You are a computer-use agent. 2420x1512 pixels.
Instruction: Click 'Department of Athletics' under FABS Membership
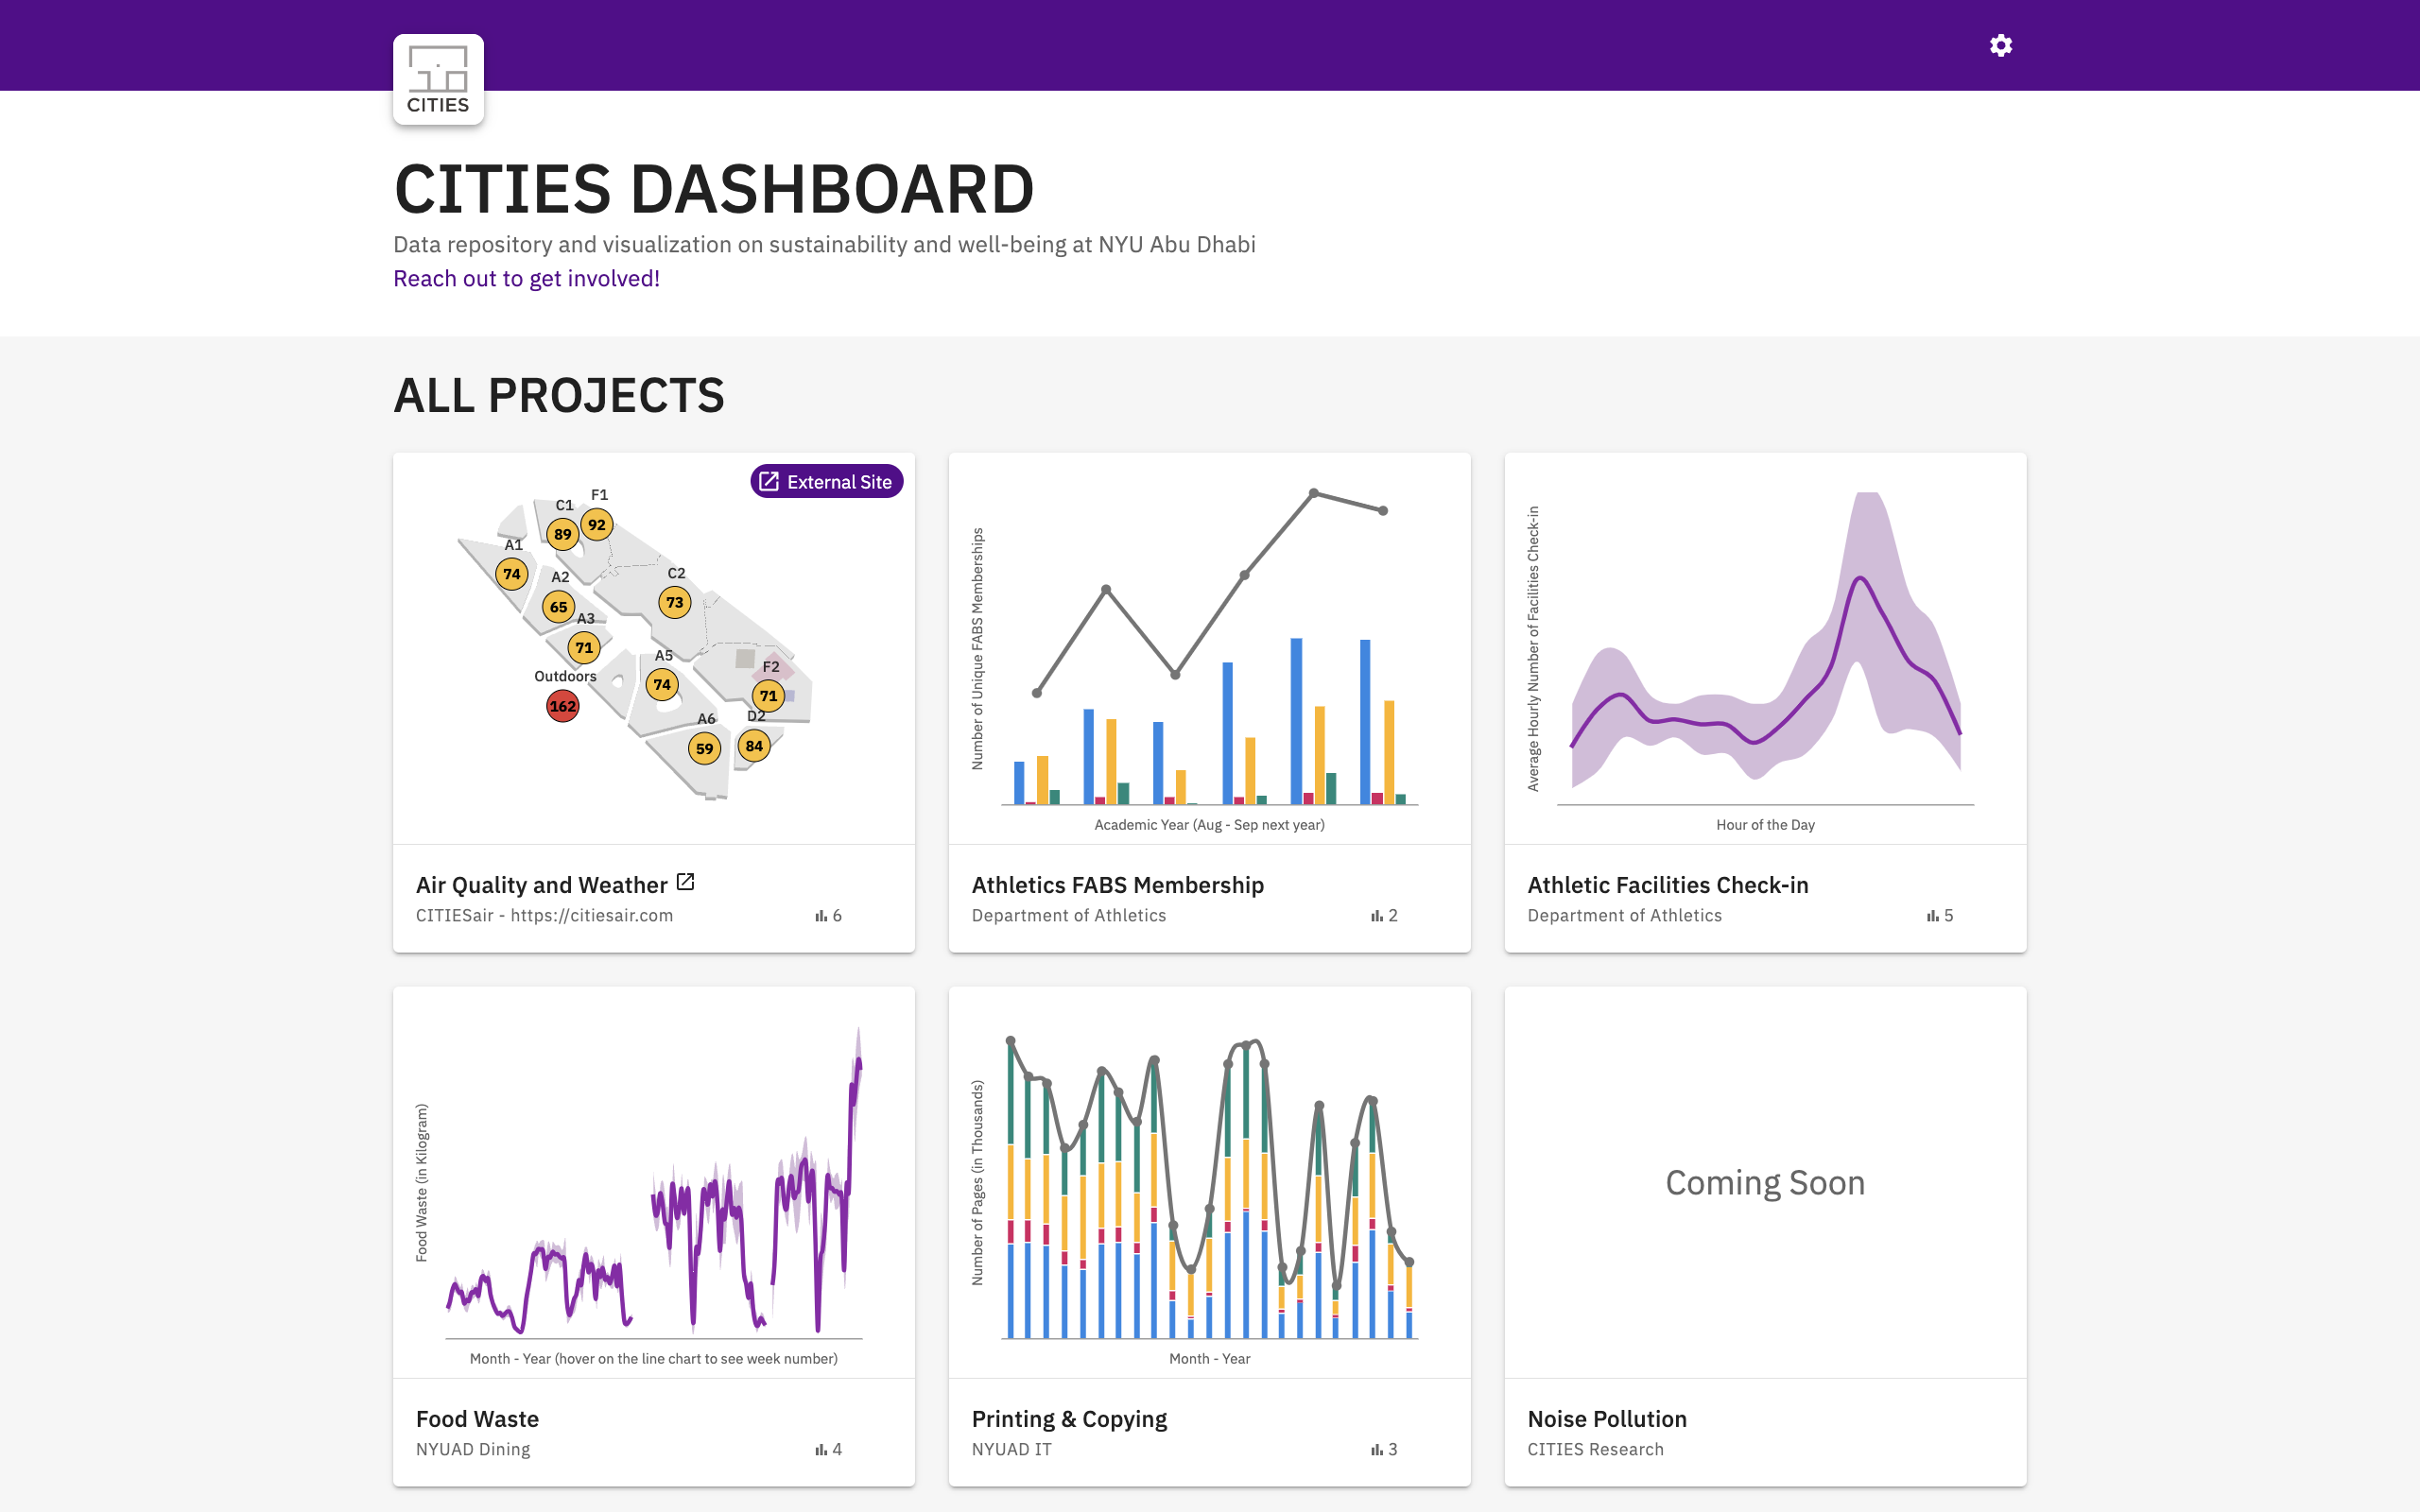pyautogui.click(x=1069, y=916)
